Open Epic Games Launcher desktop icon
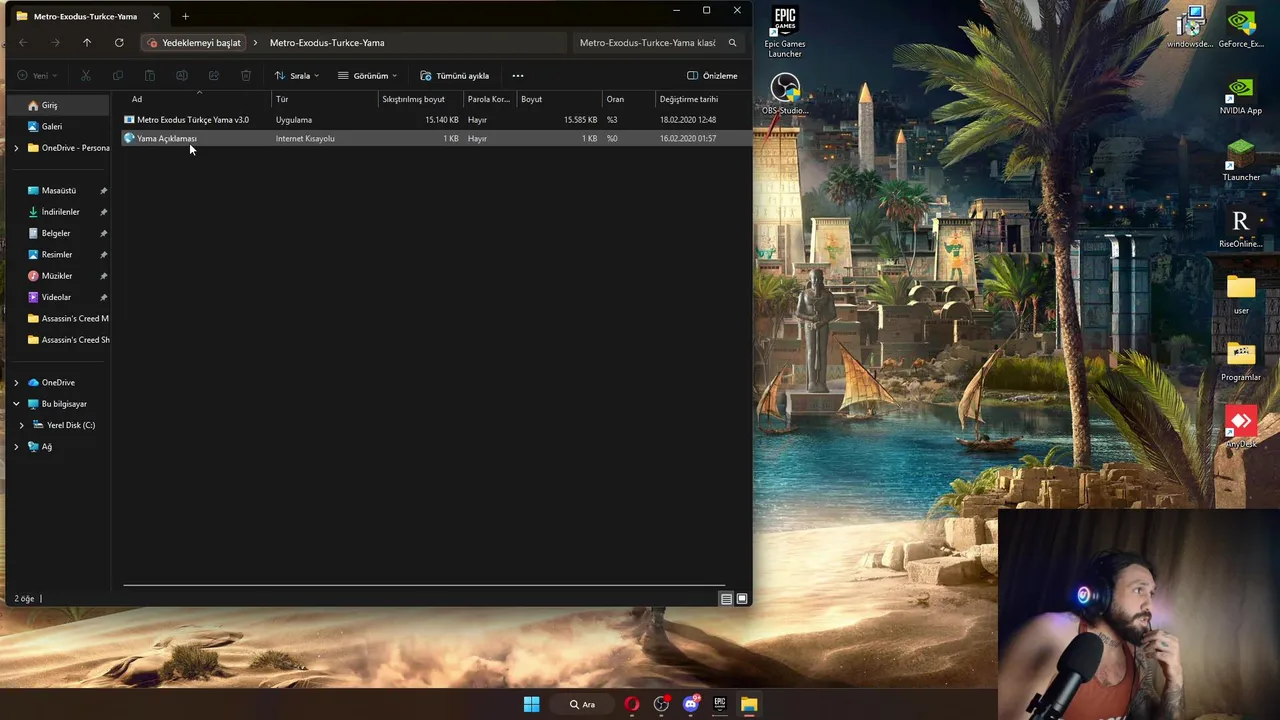The width and height of the screenshot is (1280, 720). [x=785, y=32]
